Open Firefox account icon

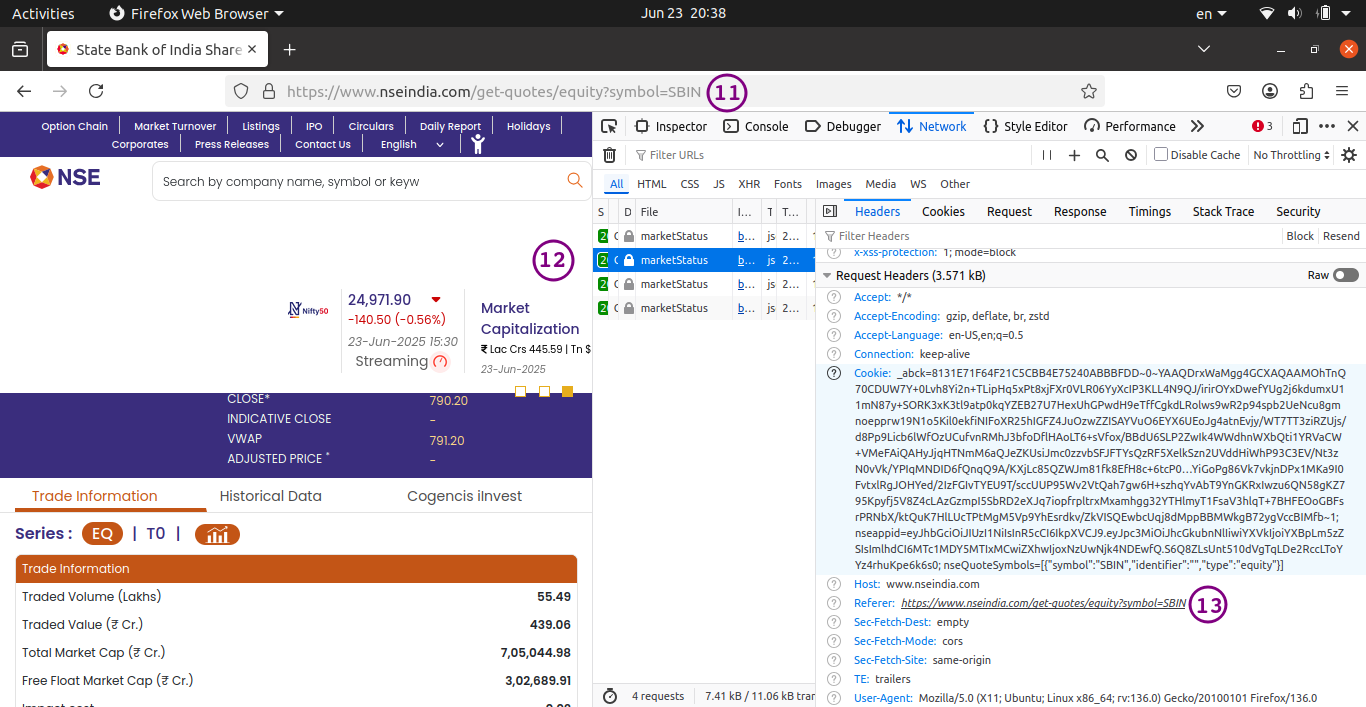point(1270,91)
